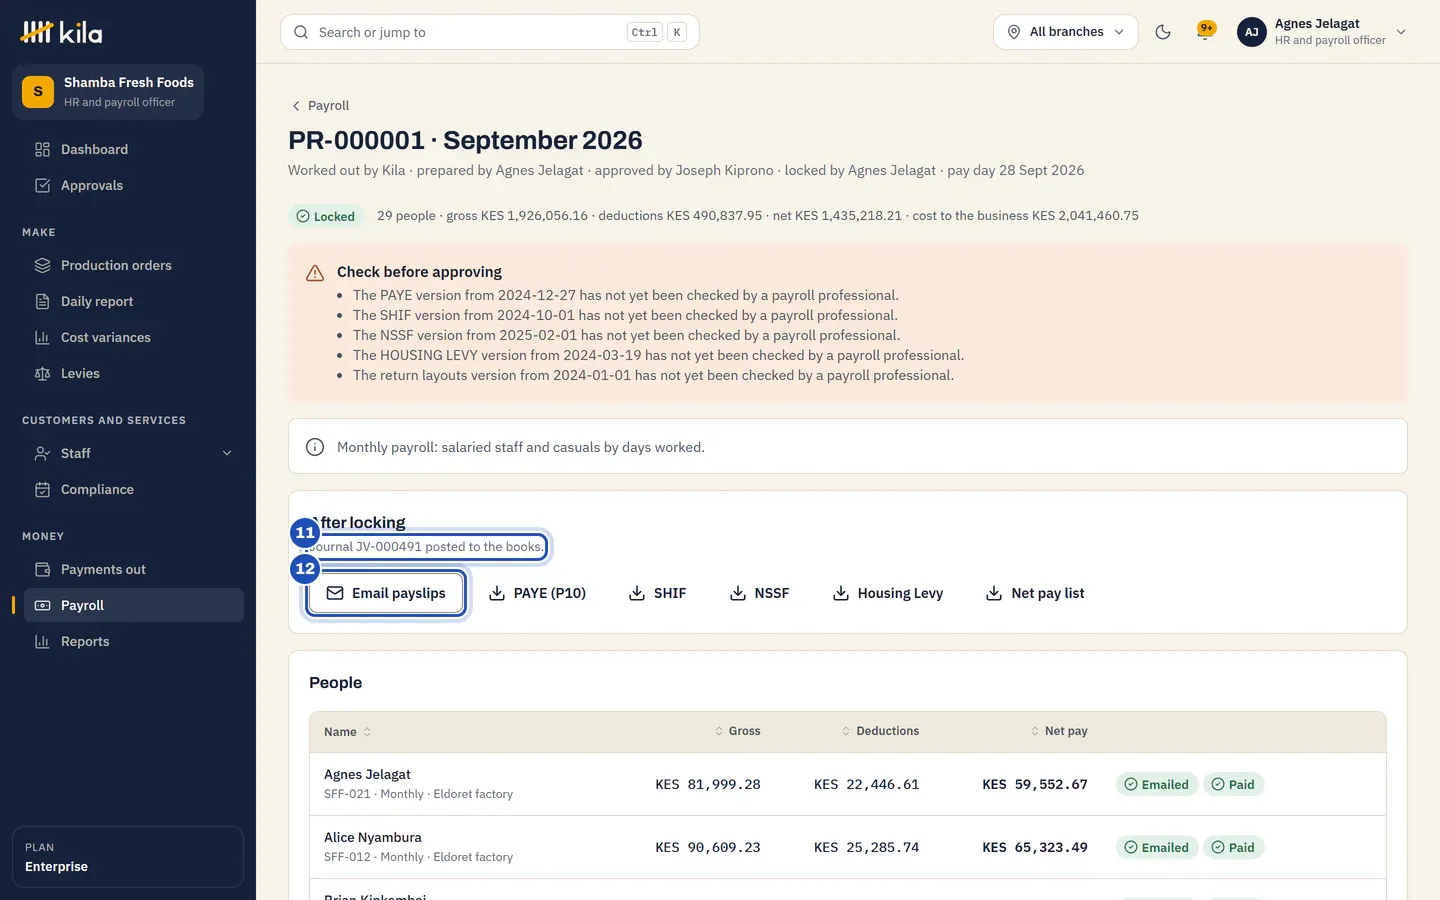
Task: Sort People table by Name
Action: 347,732
